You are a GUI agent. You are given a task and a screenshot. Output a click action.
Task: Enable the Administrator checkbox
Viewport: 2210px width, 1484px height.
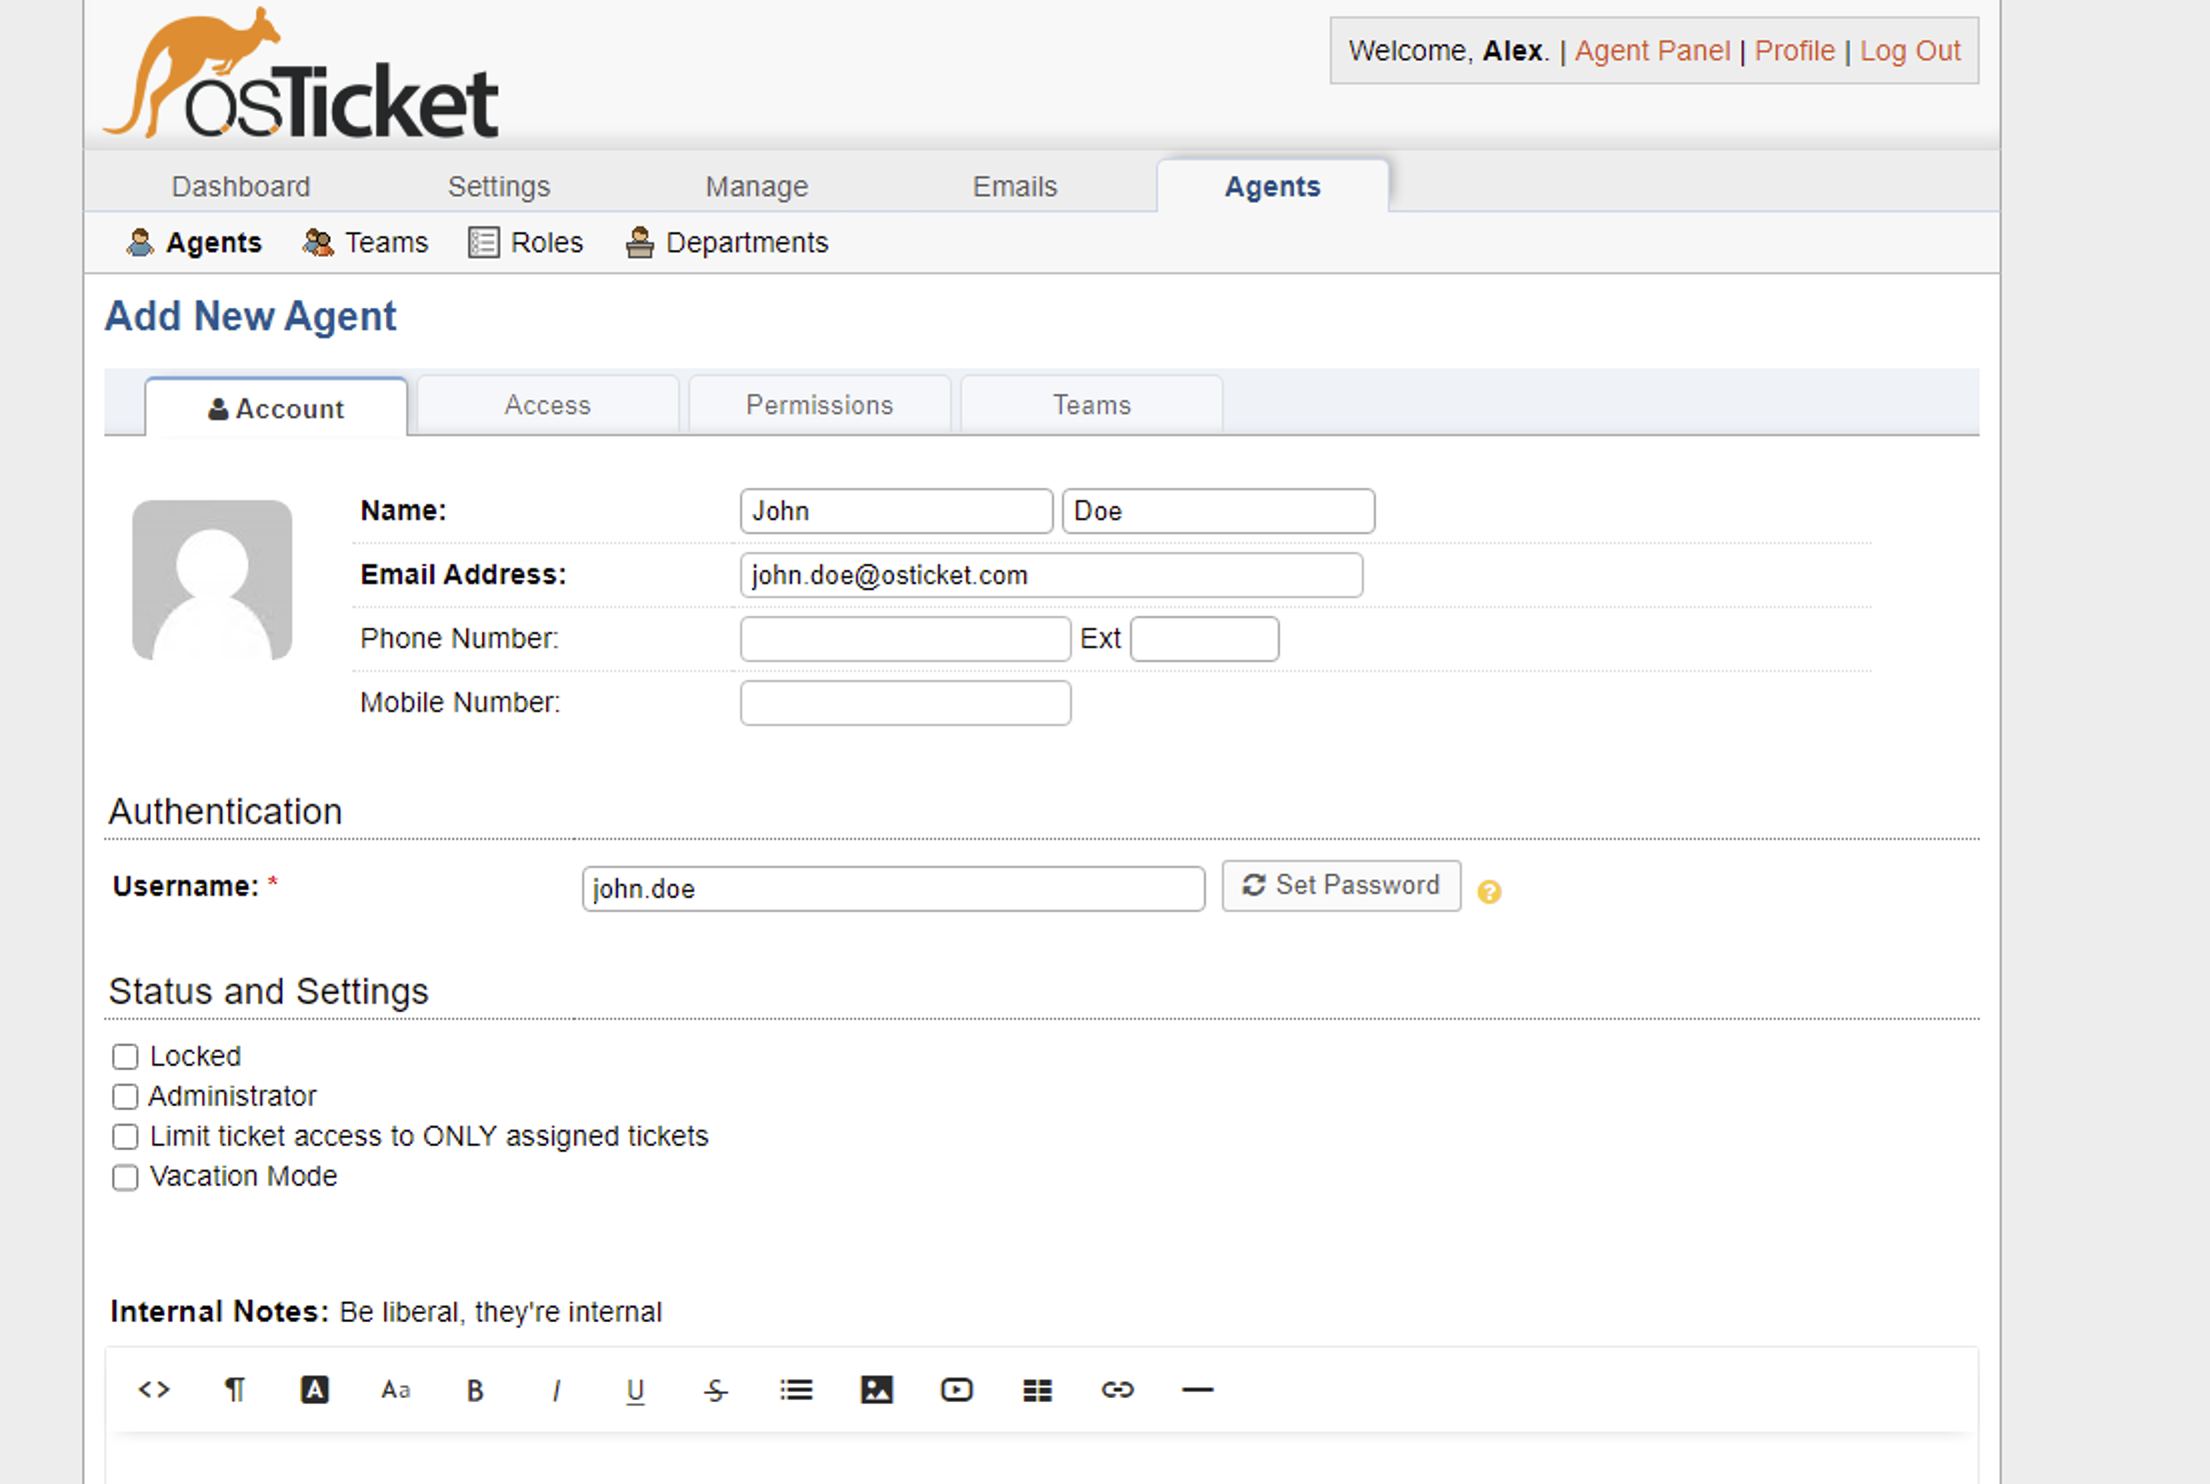(125, 1096)
